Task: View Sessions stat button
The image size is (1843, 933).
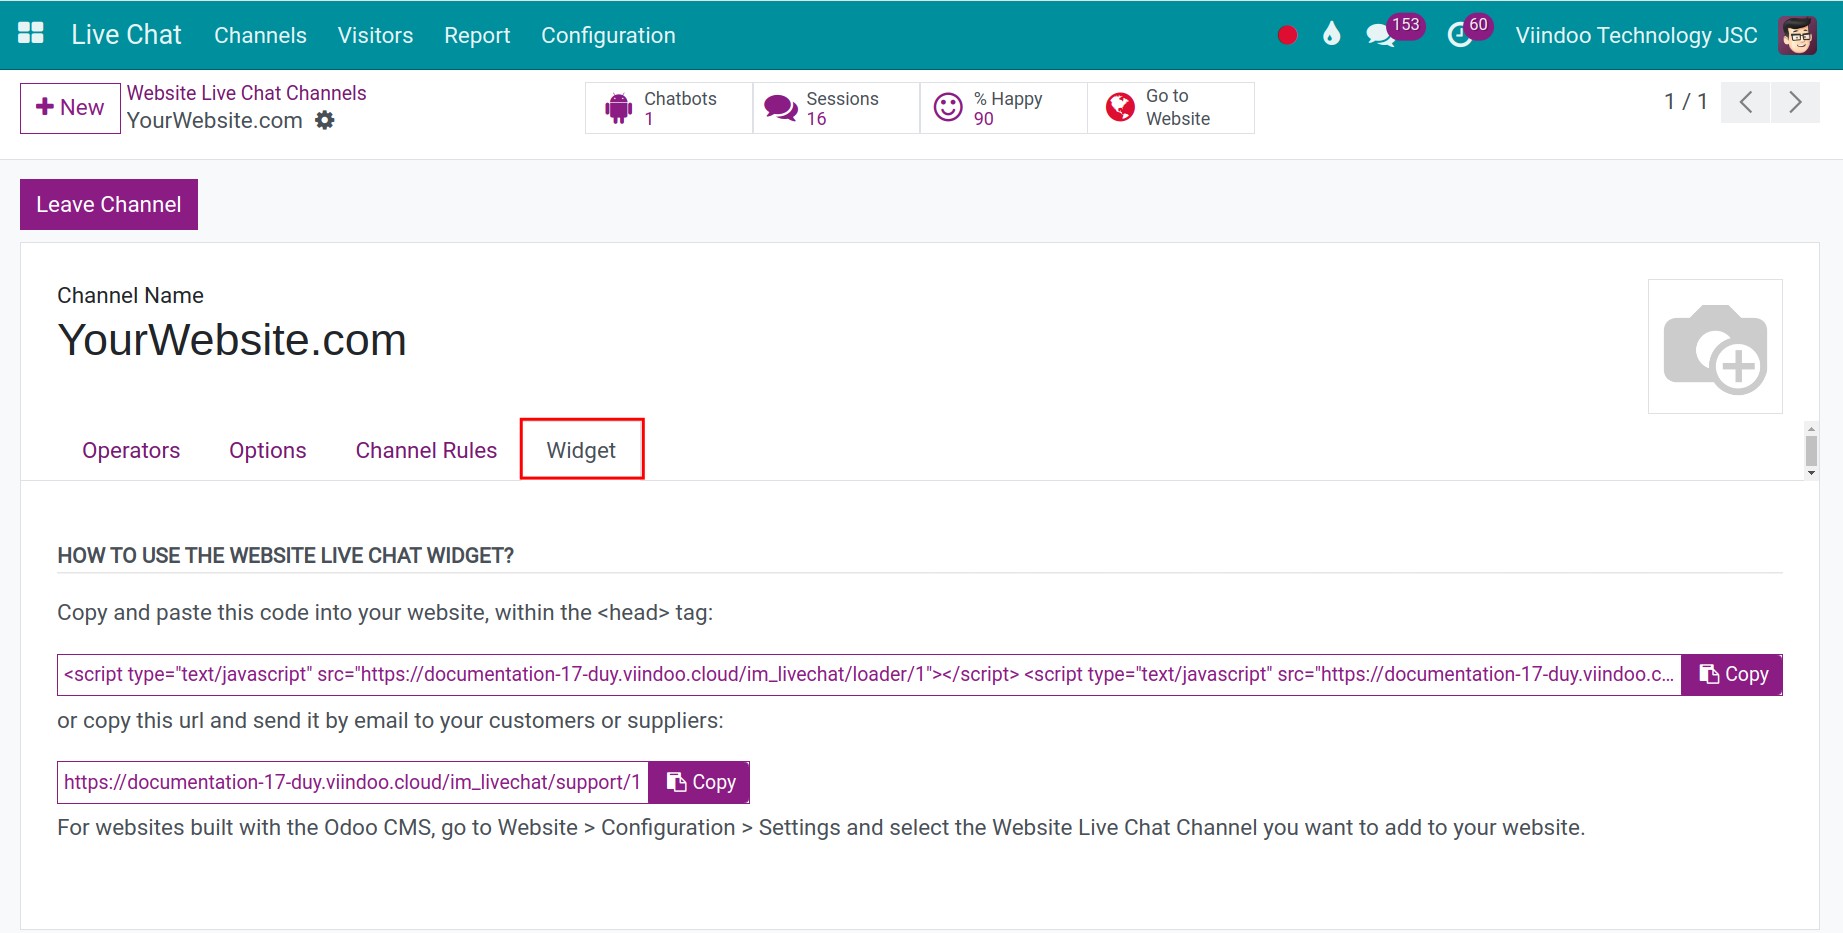Action: pos(836,108)
